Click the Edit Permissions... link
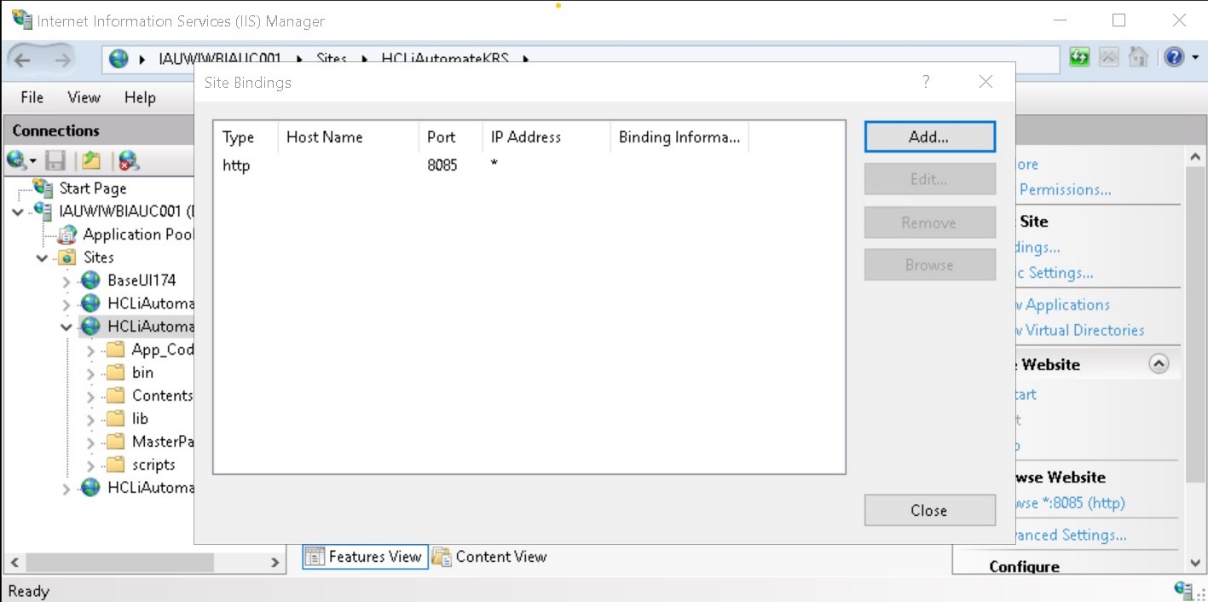 1064,189
